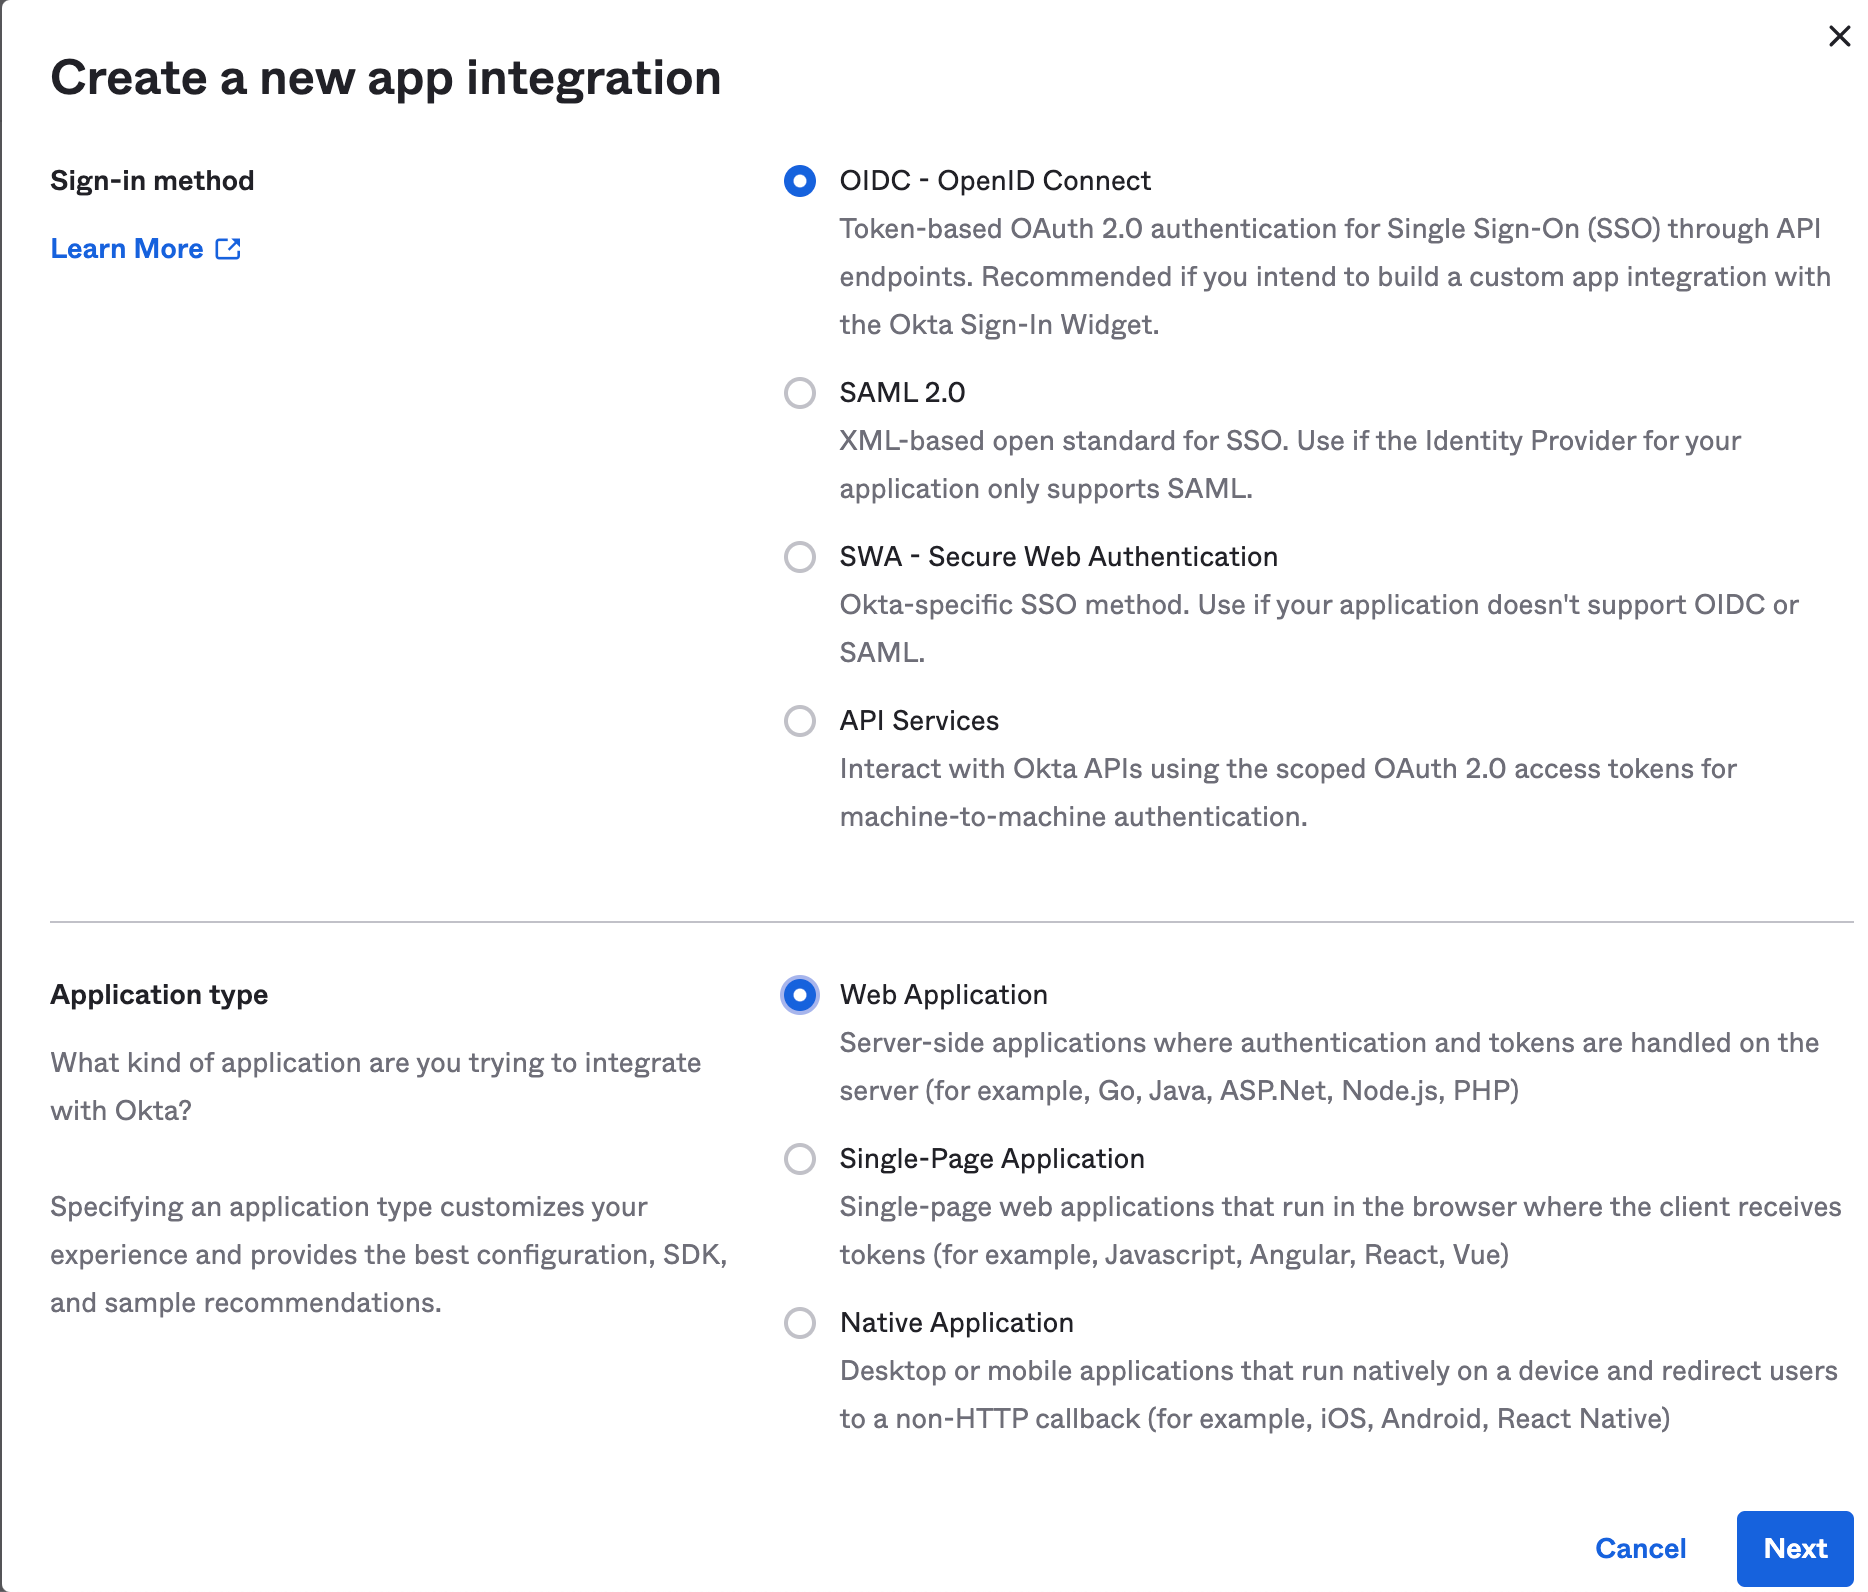This screenshot has height=1592, width=1868.
Task: Choose SWA - Secure Web Authentication
Action: (x=799, y=558)
